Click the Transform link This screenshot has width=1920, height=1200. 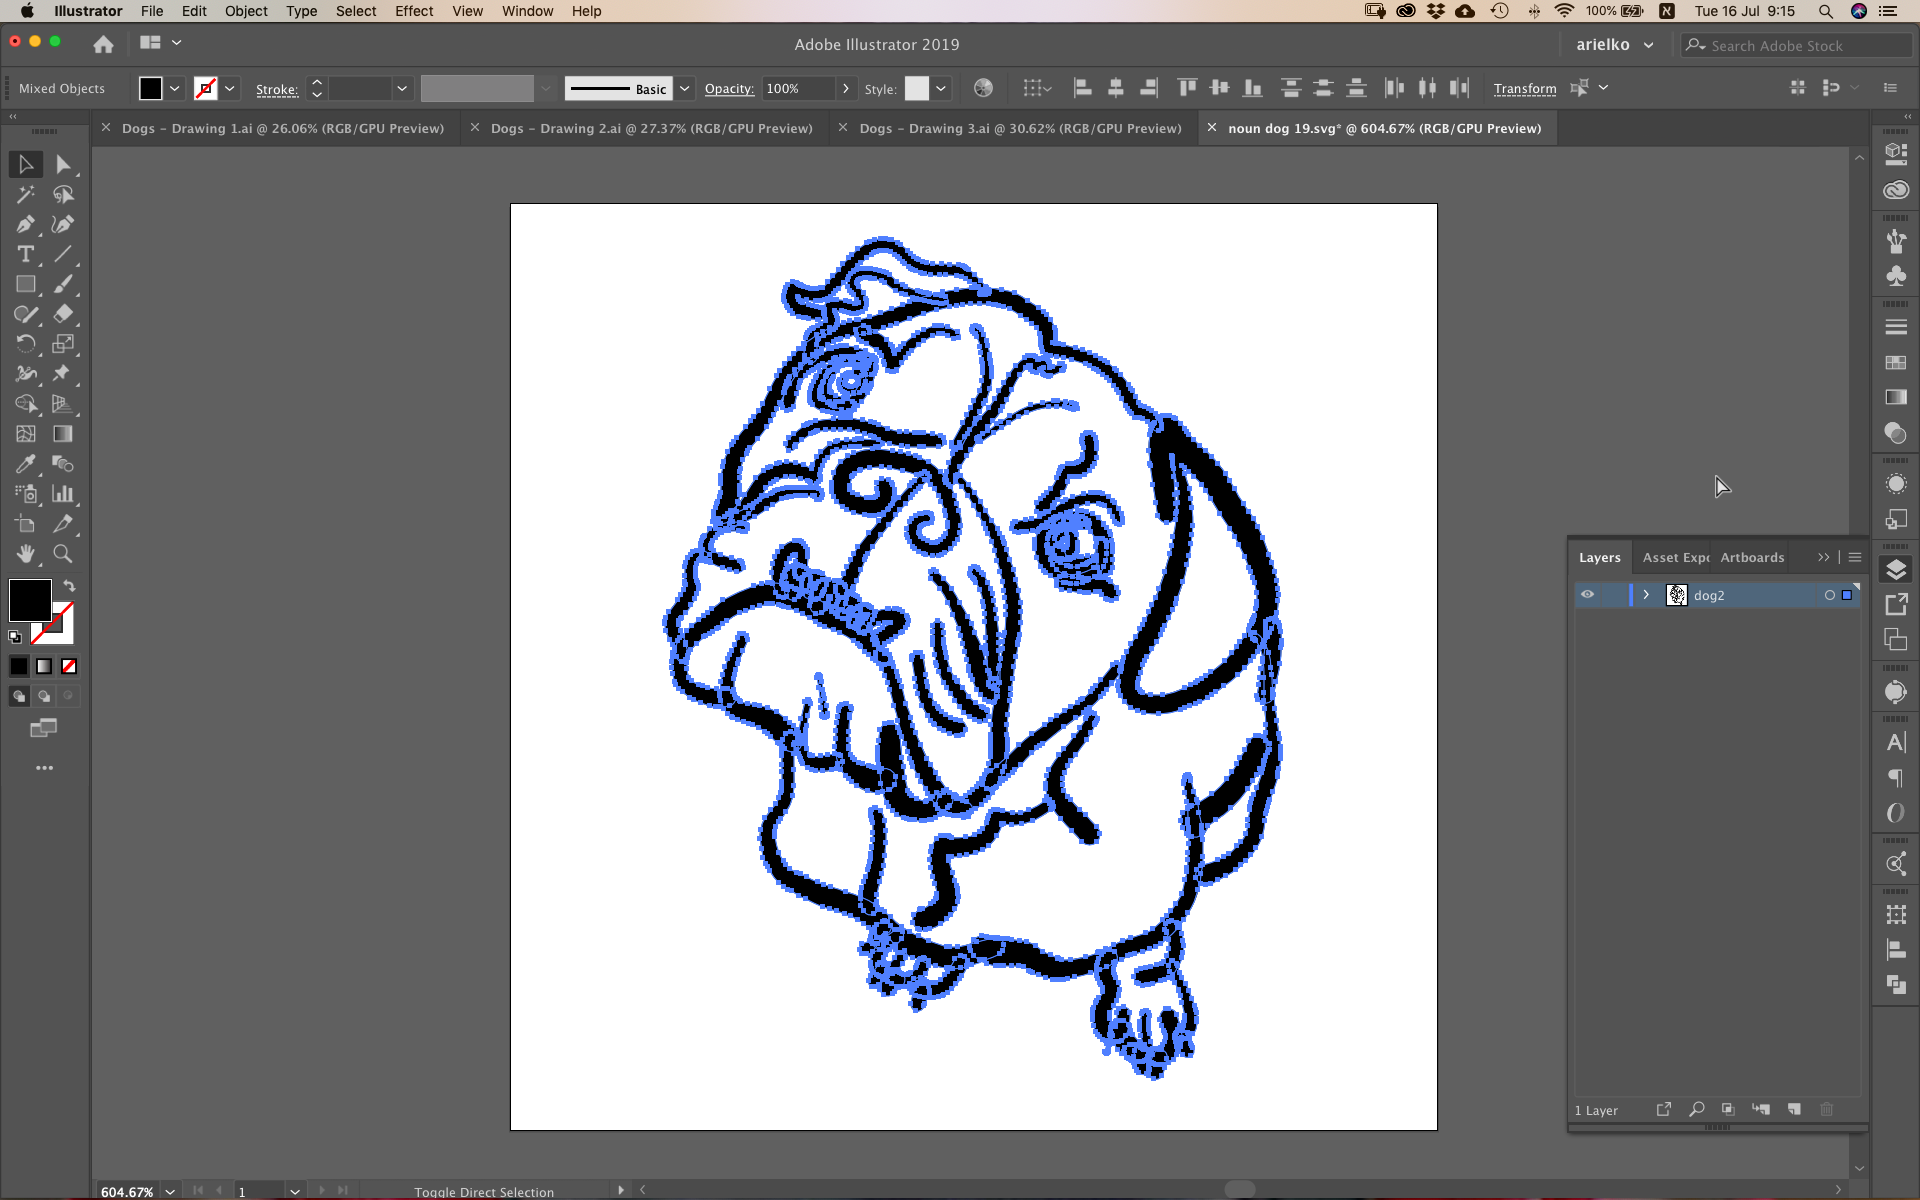click(1524, 88)
